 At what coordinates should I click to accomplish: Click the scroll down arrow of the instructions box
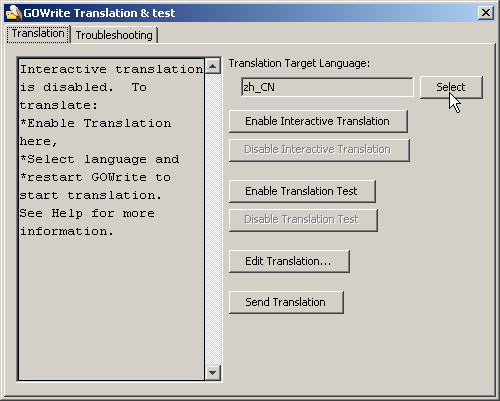pos(213,372)
